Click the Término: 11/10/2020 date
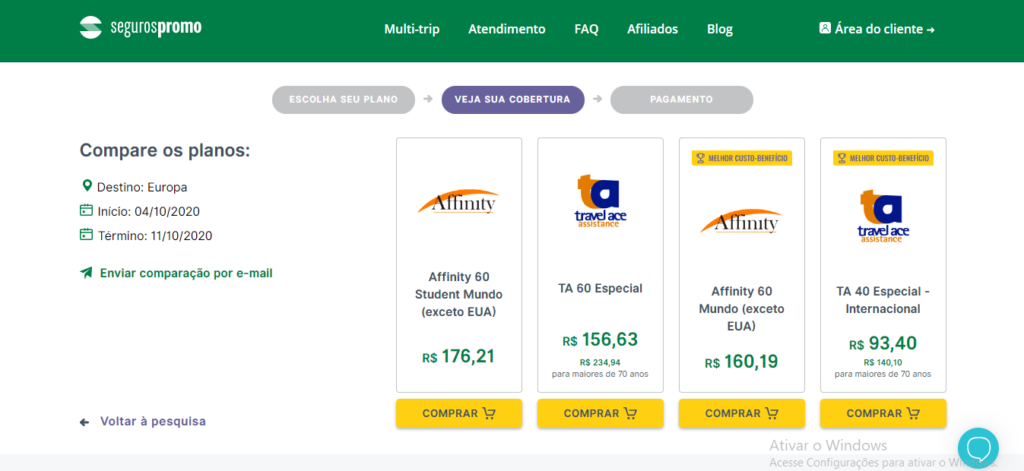The height and width of the screenshot is (471, 1024). (x=155, y=236)
